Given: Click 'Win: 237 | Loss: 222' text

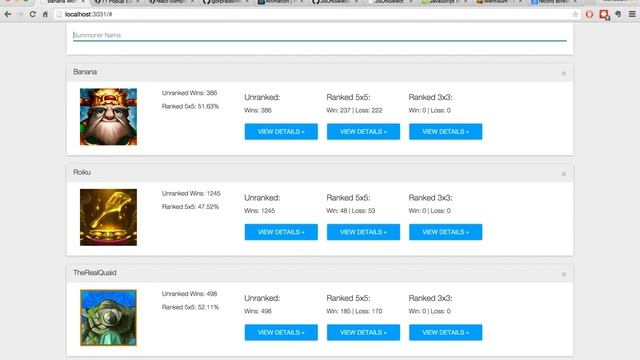Looking at the screenshot, I should [354, 110].
